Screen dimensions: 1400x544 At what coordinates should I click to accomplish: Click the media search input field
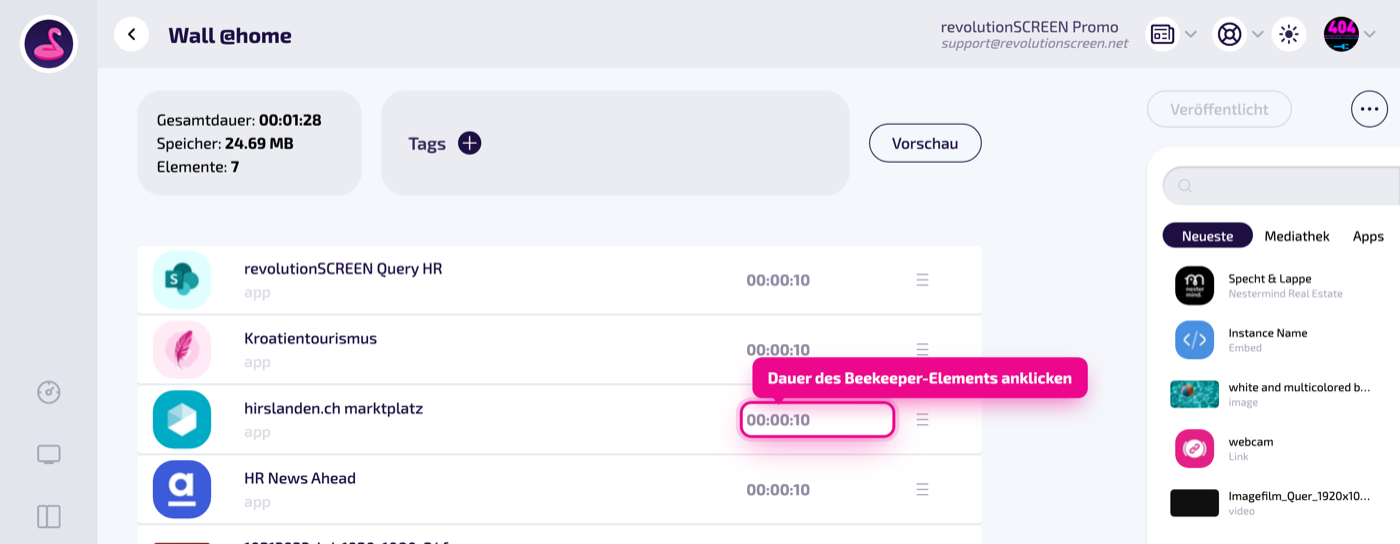coord(1281,186)
